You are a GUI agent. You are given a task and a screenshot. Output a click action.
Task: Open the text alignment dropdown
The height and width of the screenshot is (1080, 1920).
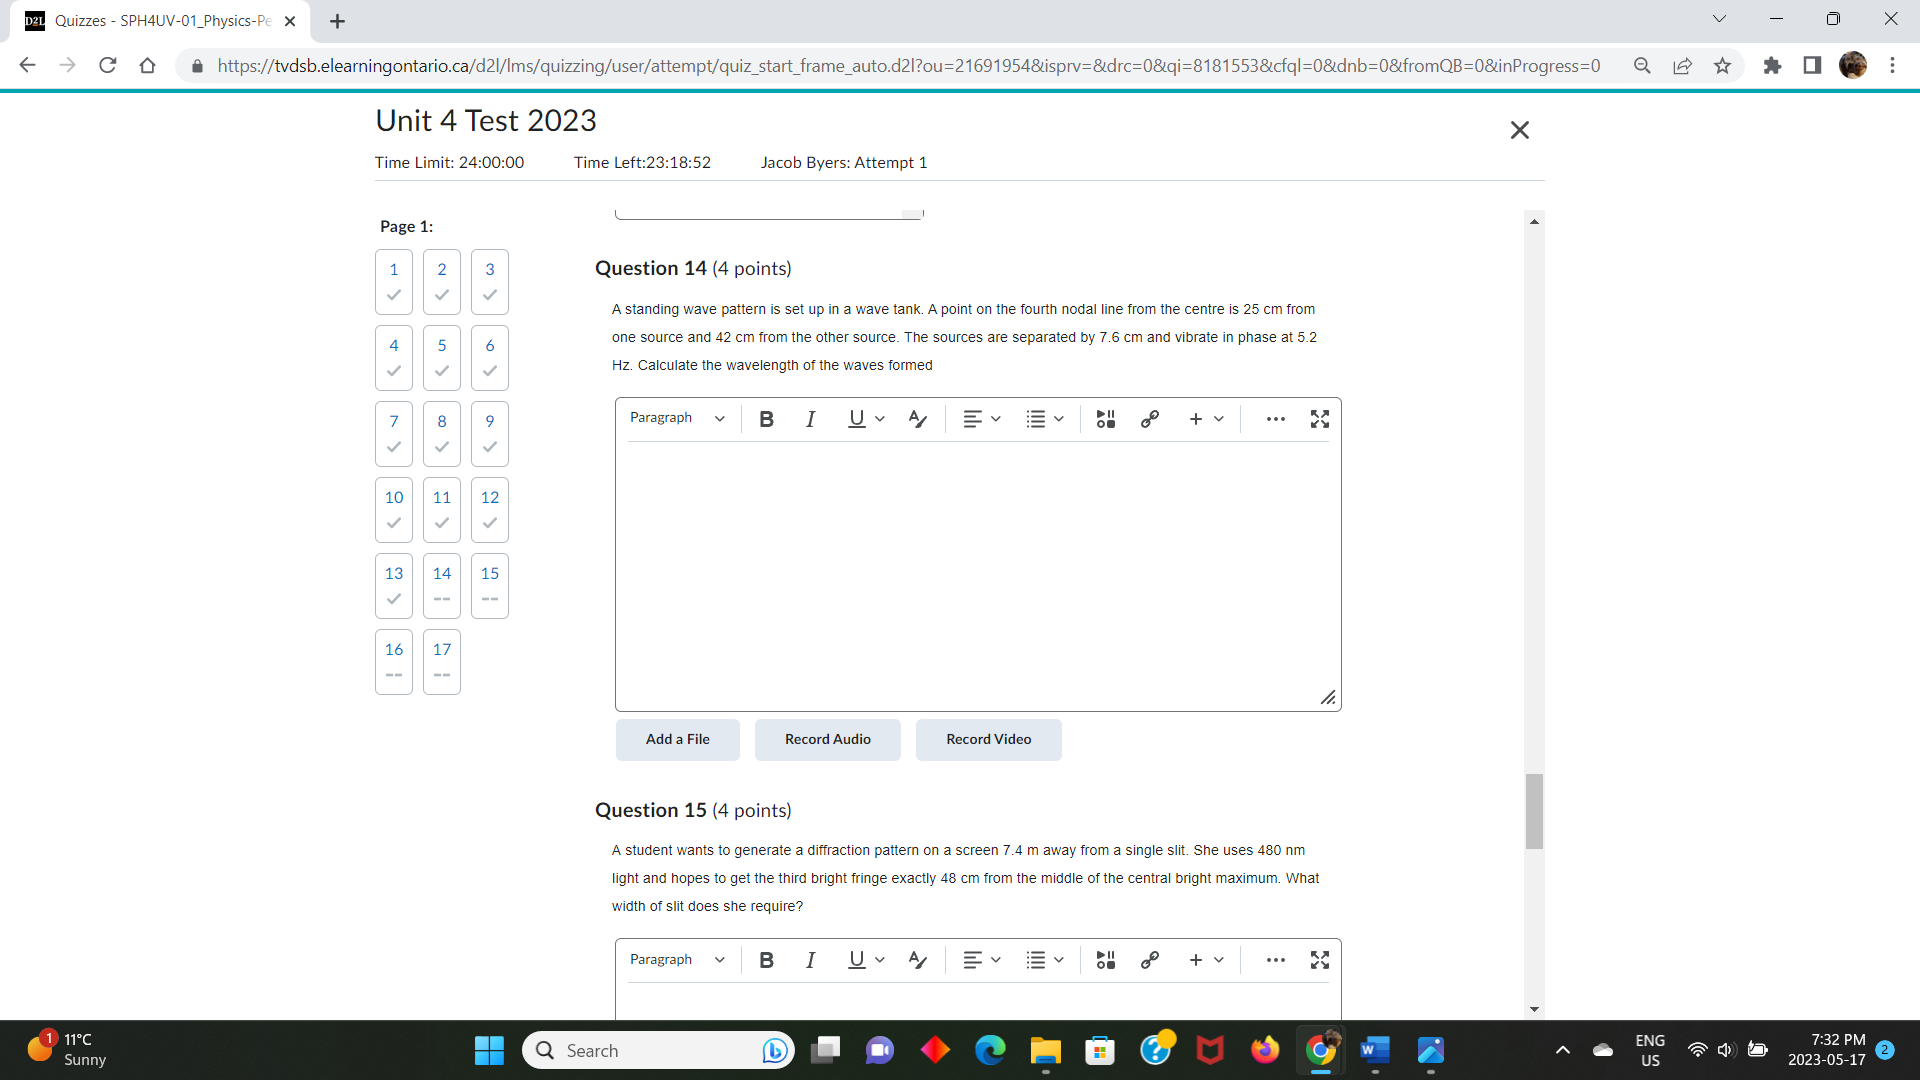coord(981,418)
